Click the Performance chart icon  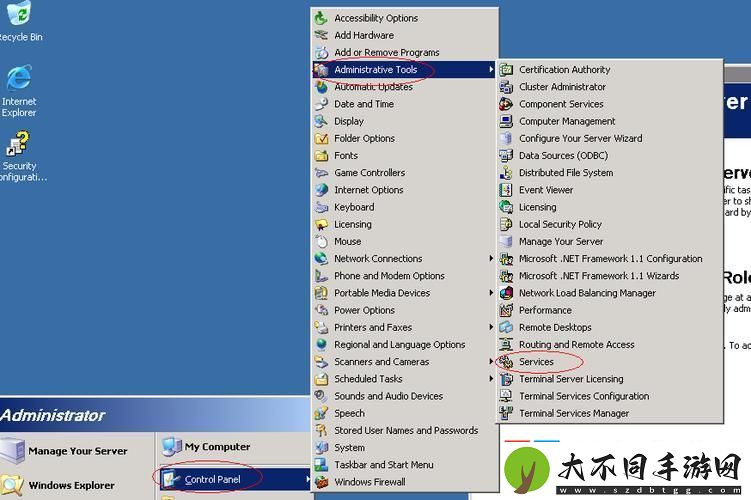506,310
